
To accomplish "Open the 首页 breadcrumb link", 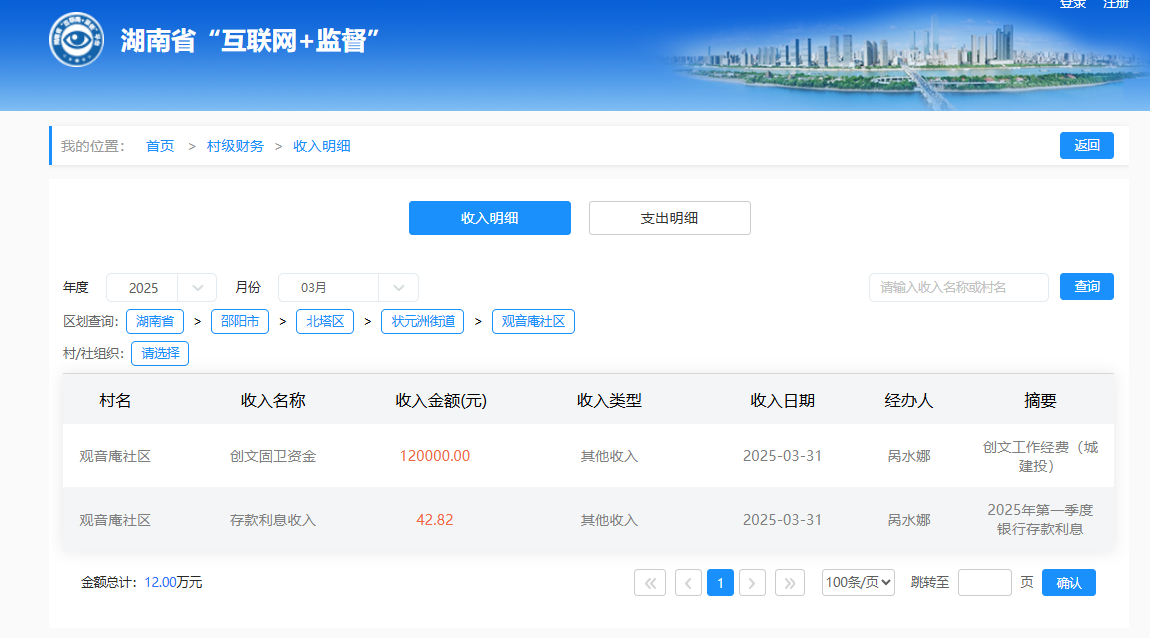I will click(160, 146).
